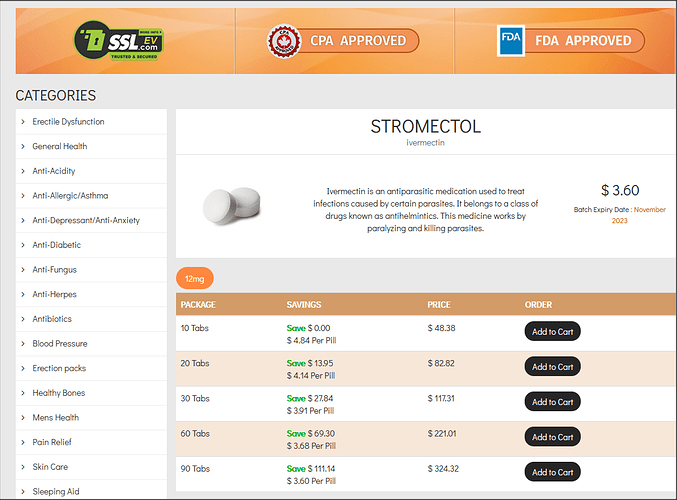Click the Erection packs chevron arrow

pos(23,368)
